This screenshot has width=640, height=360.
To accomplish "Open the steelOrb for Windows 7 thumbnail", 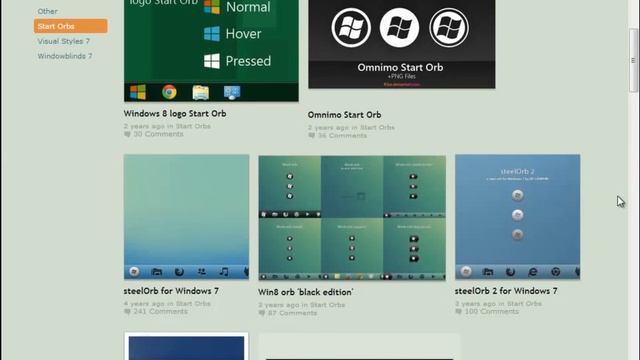I will pos(187,217).
